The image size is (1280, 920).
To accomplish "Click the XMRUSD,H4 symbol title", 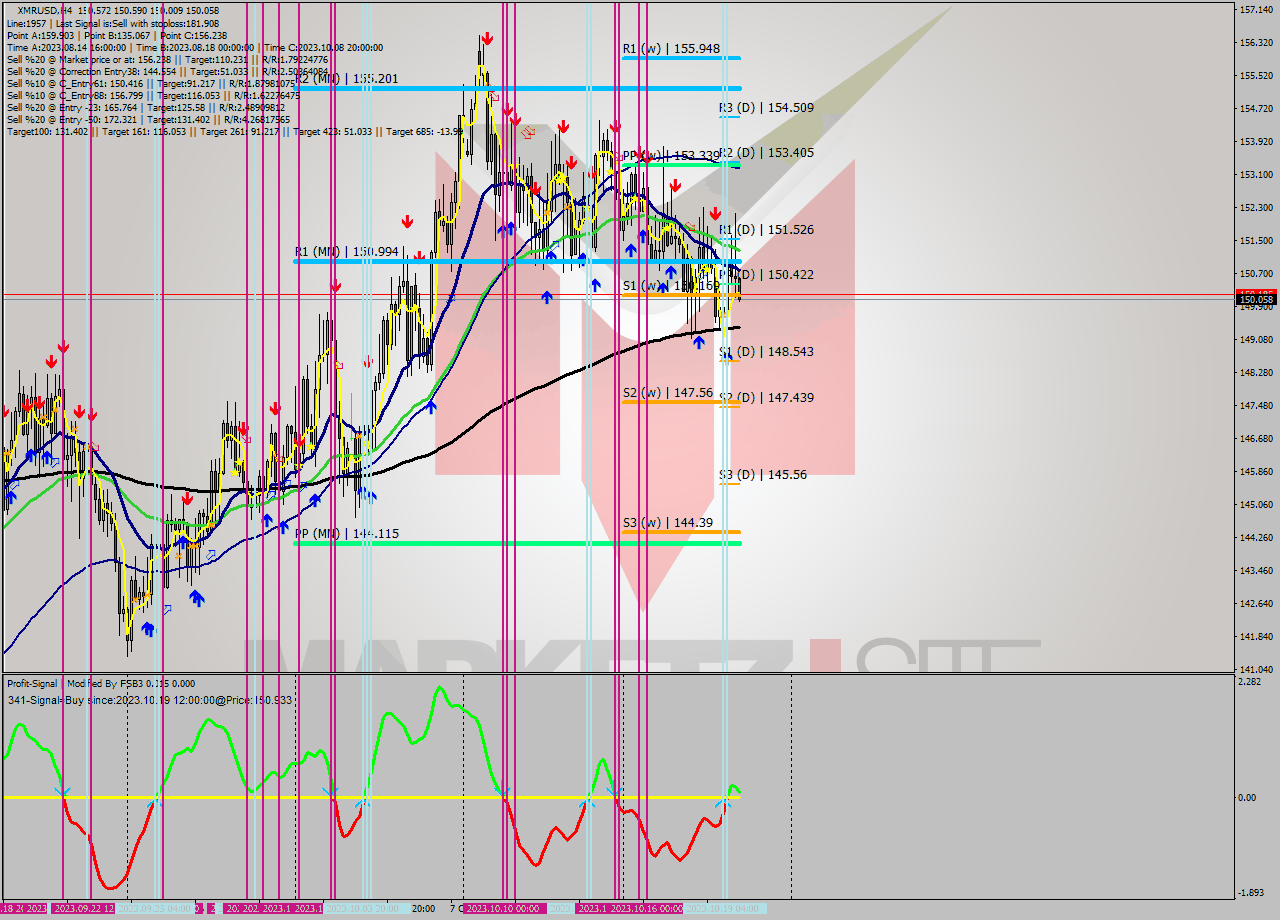I will pyautogui.click(x=46, y=11).
